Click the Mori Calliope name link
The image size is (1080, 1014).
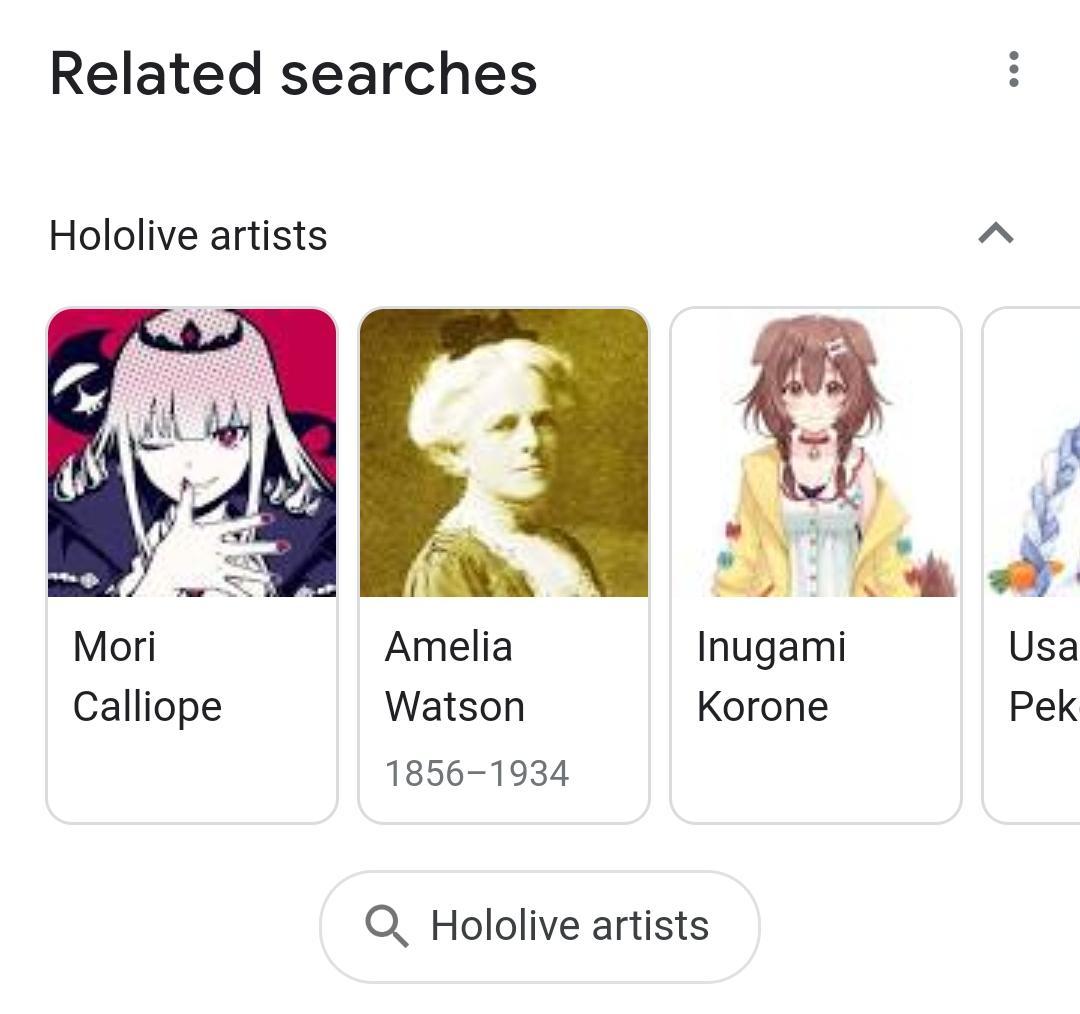[x=148, y=676]
